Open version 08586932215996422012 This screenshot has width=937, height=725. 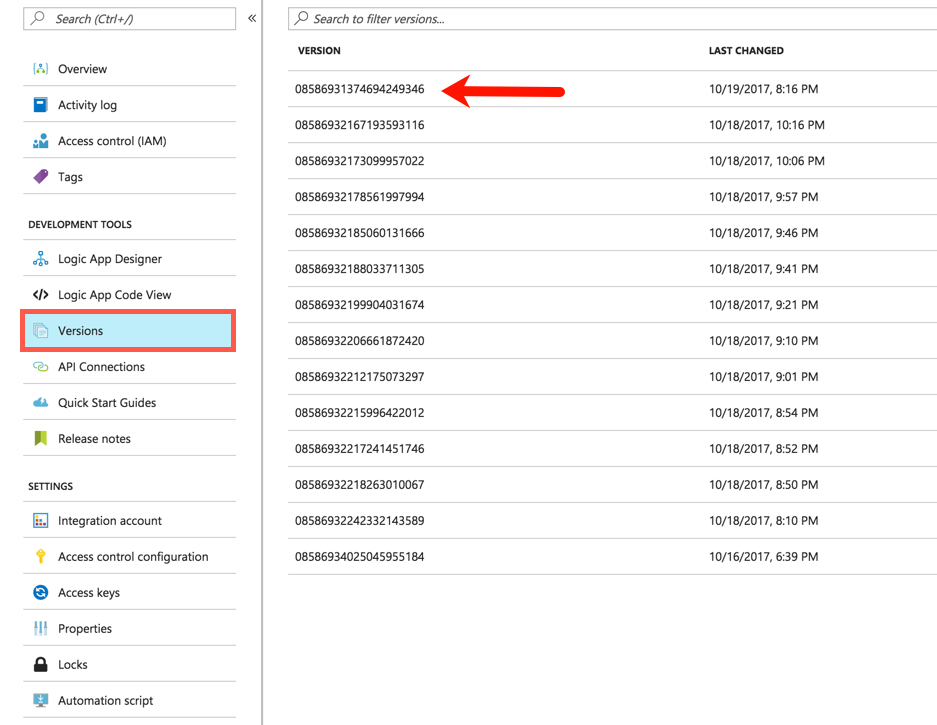tap(359, 412)
